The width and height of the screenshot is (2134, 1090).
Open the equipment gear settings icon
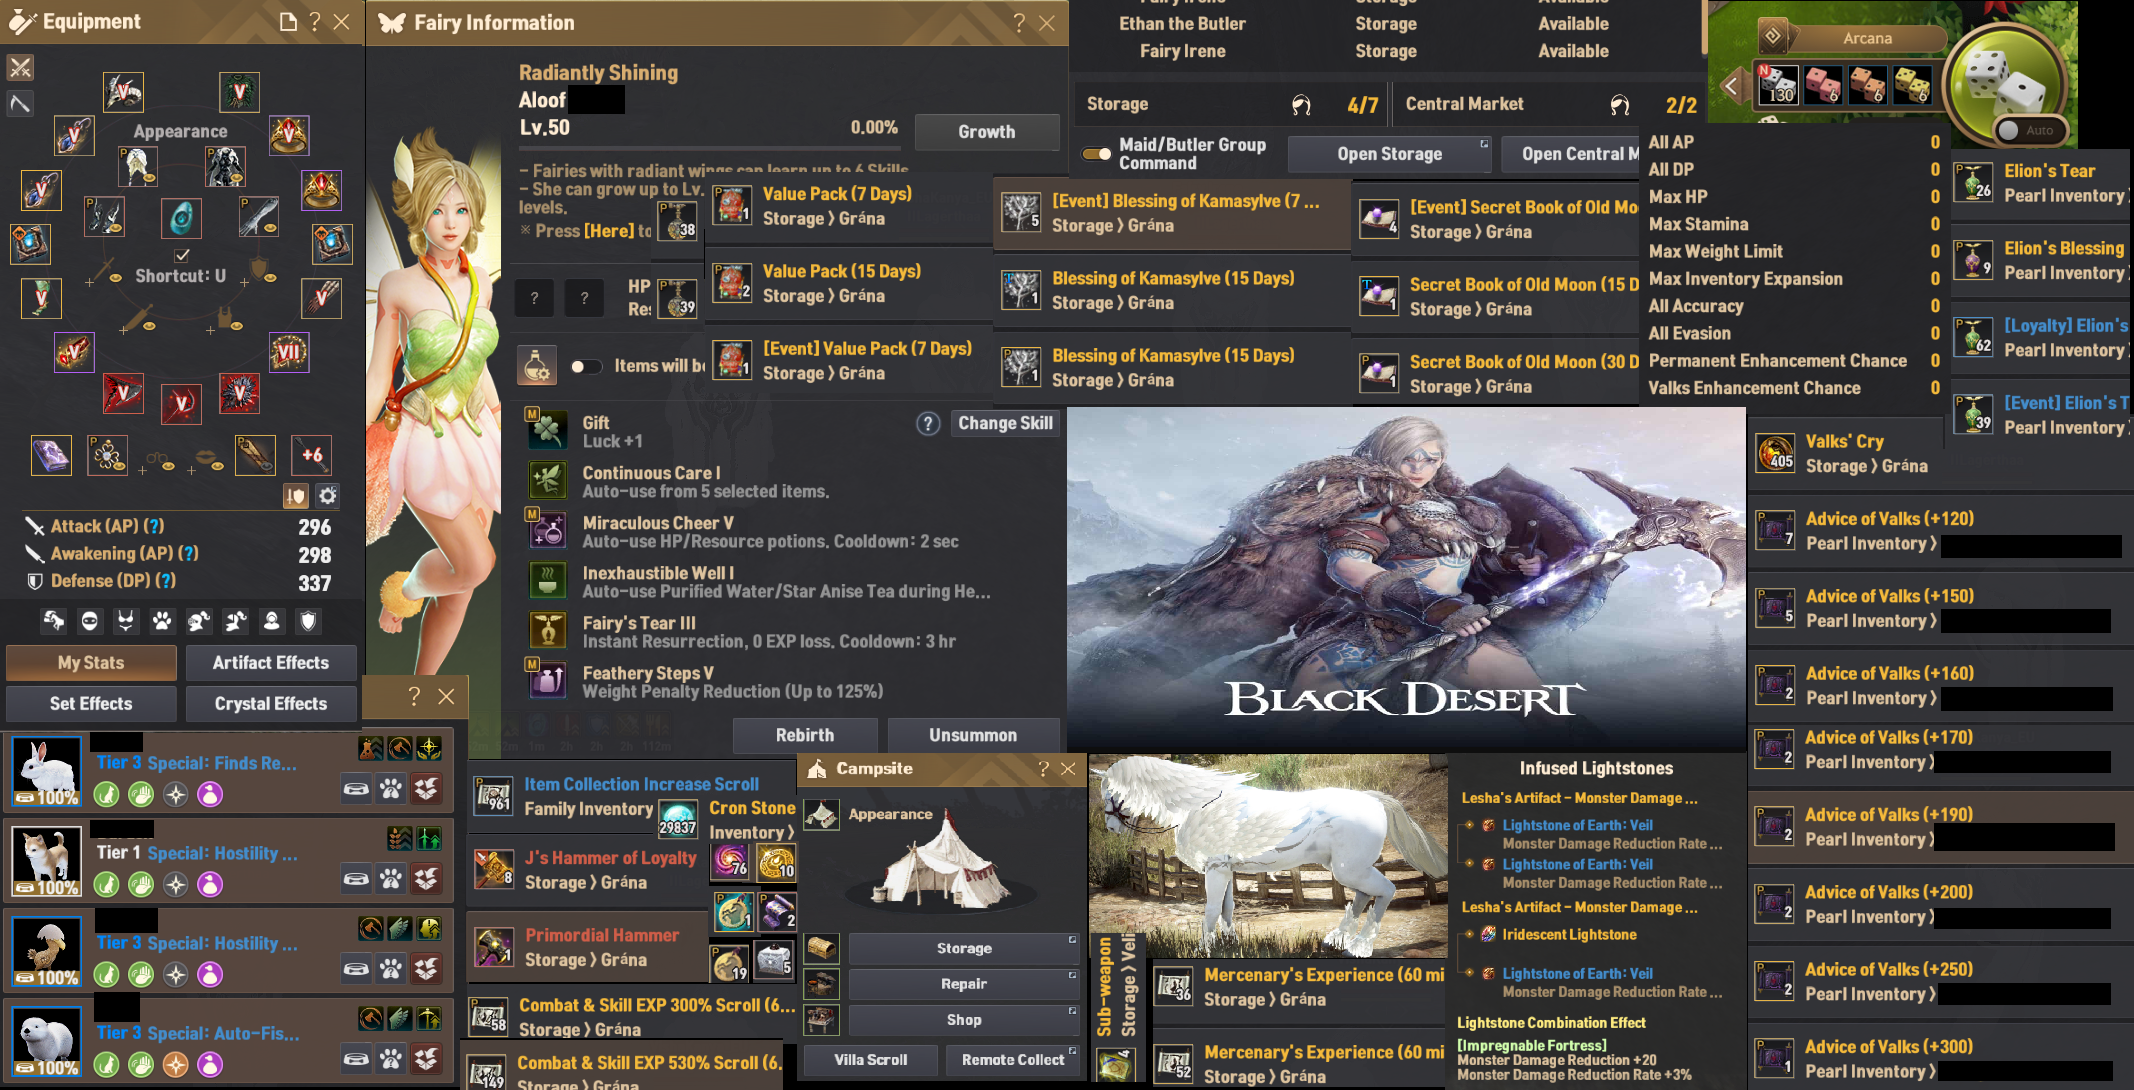click(327, 496)
